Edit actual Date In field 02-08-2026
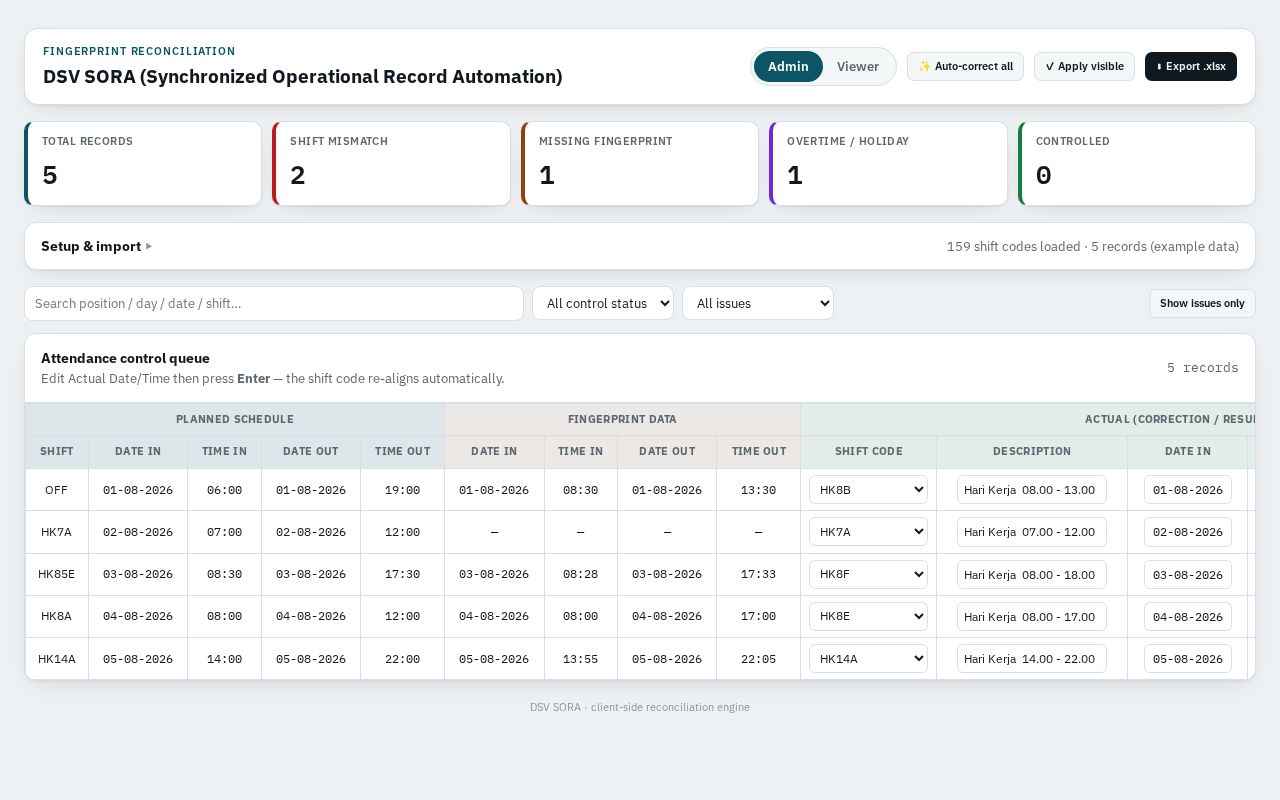This screenshot has width=1280, height=800. coord(1188,532)
